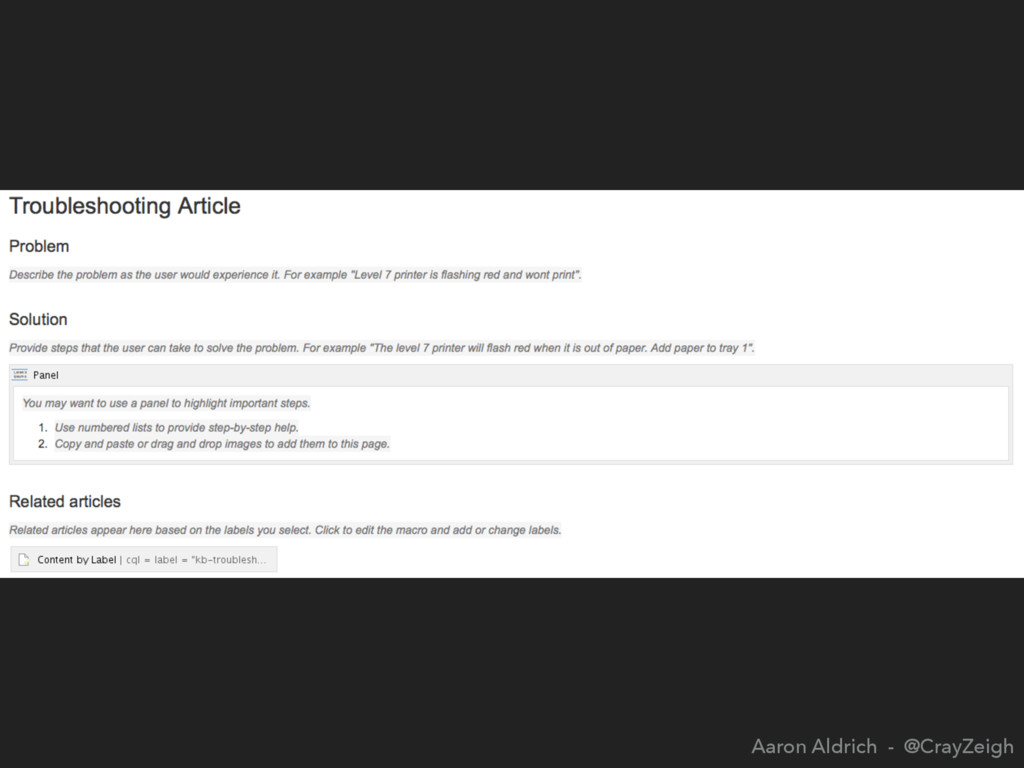Click the Related articles heading
Image resolution: width=1024 pixels, height=768 pixels.
coord(65,502)
